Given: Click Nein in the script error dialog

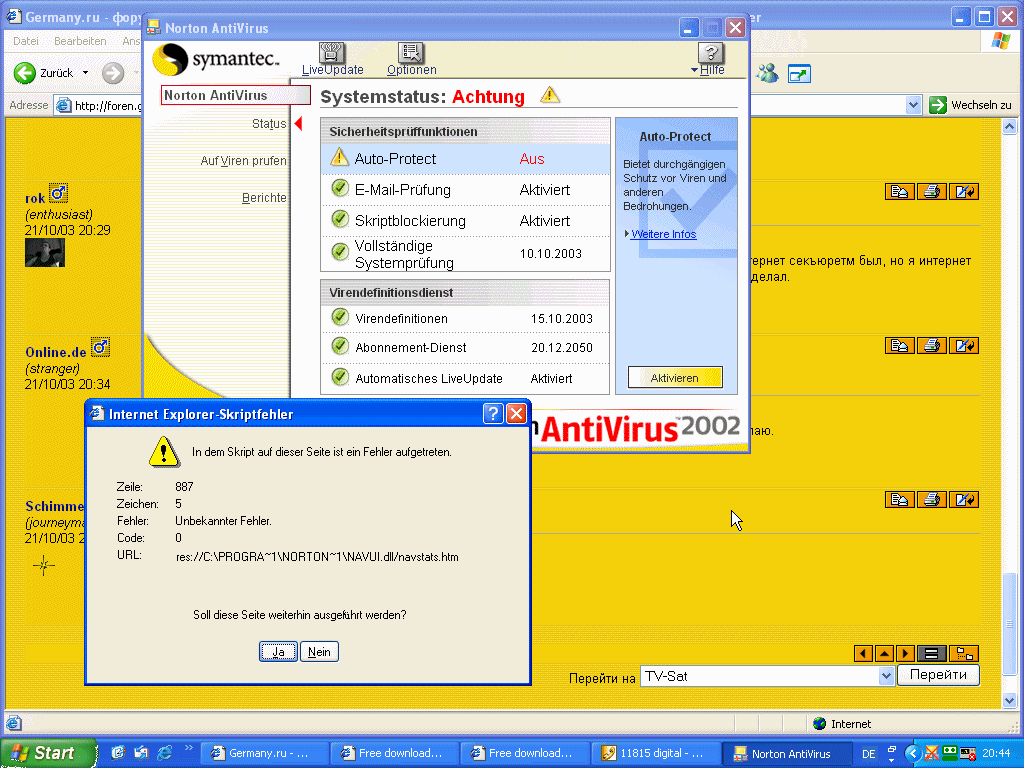Looking at the screenshot, I should click(x=319, y=652).
